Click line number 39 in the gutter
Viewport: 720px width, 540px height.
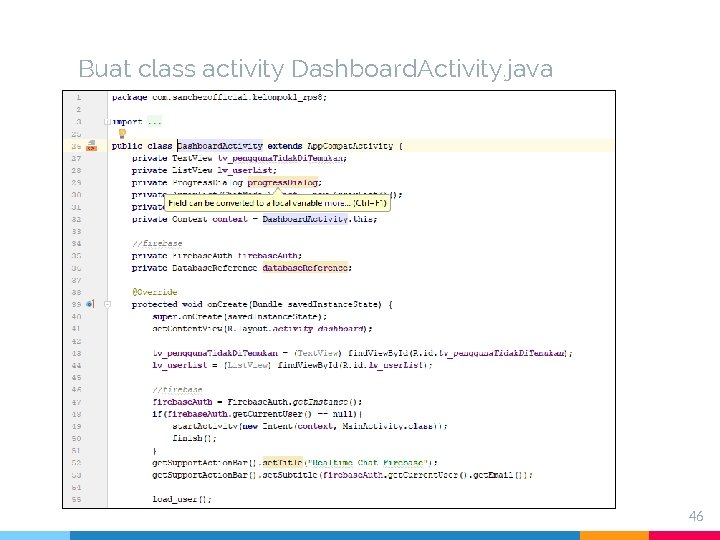point(76,304)
